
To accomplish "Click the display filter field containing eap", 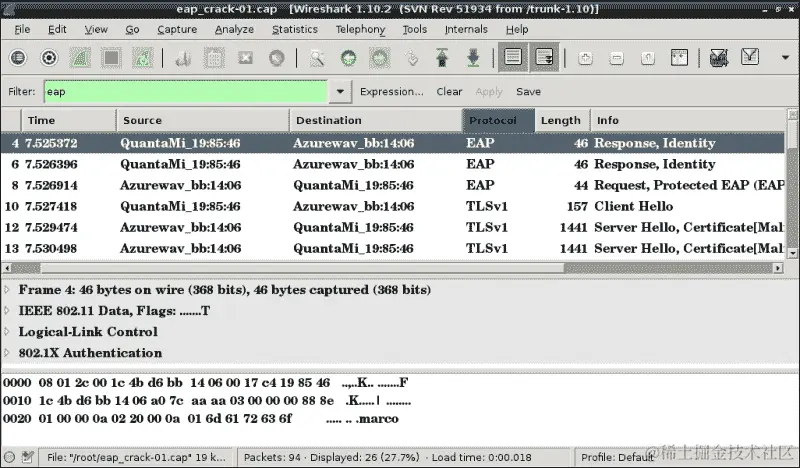I will 186,92.
